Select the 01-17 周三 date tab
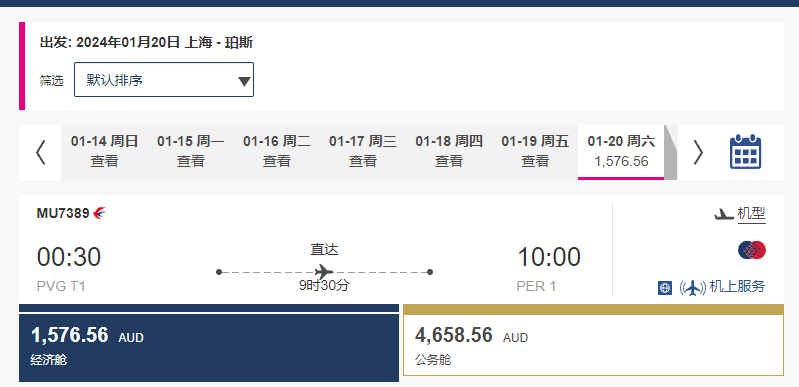The image size is (799, 387). tap(363, 151)
